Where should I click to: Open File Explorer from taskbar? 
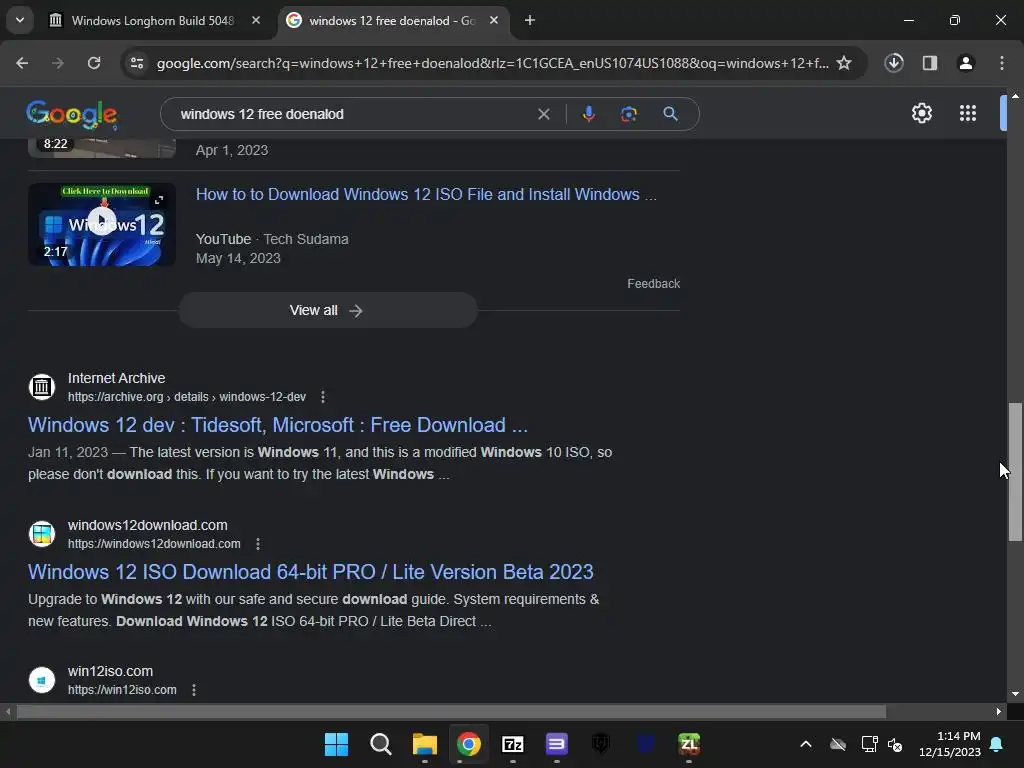click(x=424, y=744)
